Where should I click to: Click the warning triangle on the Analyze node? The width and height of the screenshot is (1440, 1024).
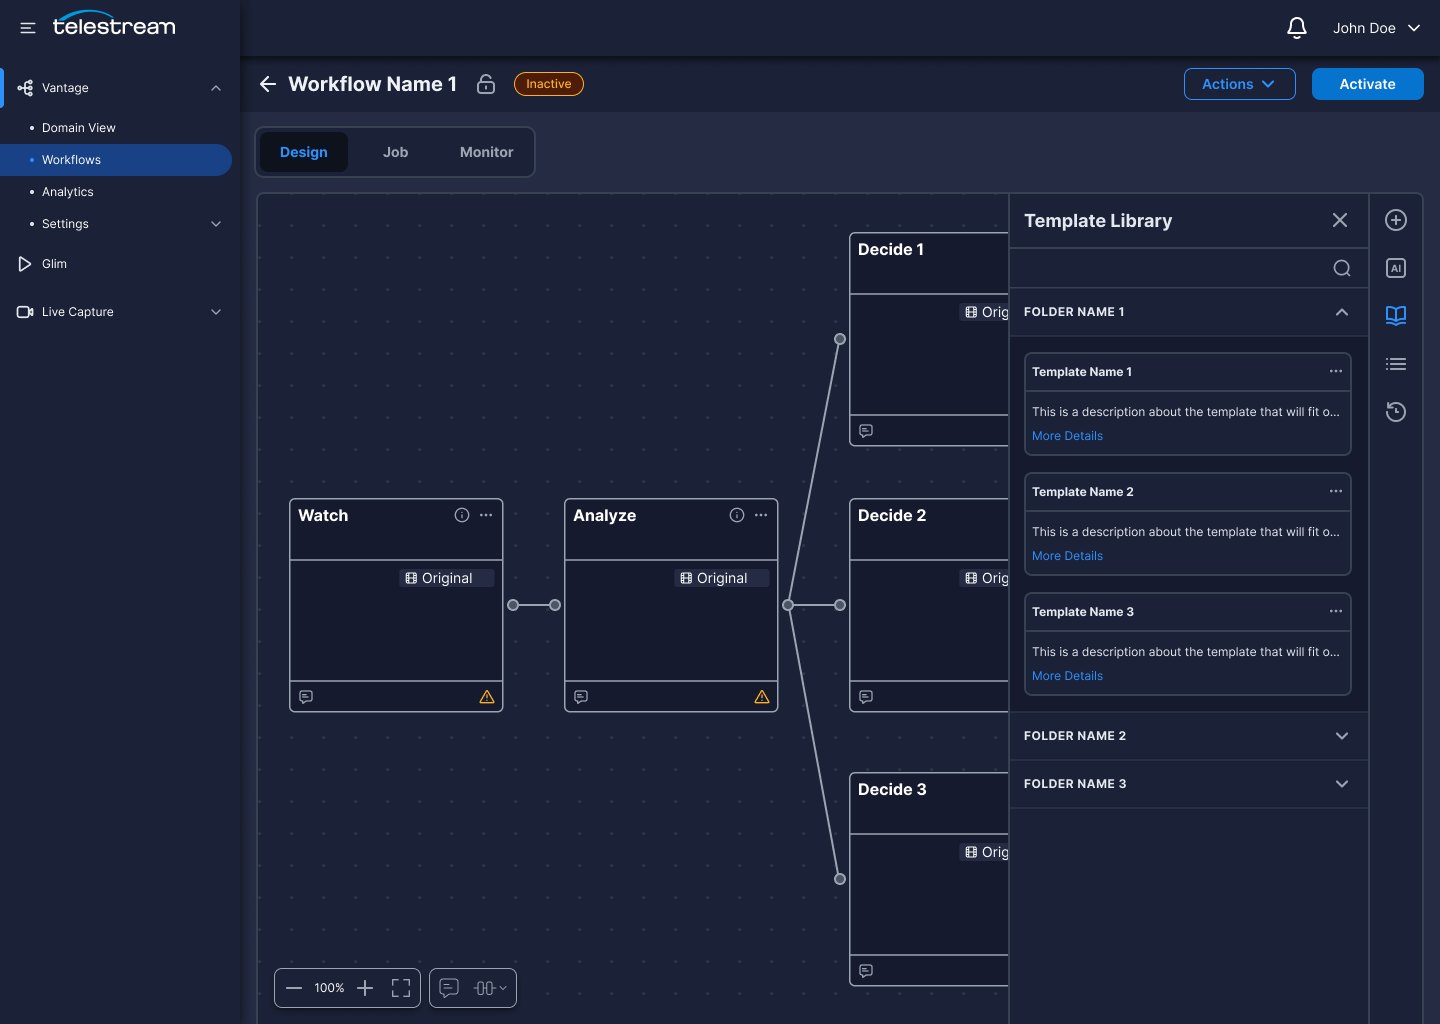point(762,697)
